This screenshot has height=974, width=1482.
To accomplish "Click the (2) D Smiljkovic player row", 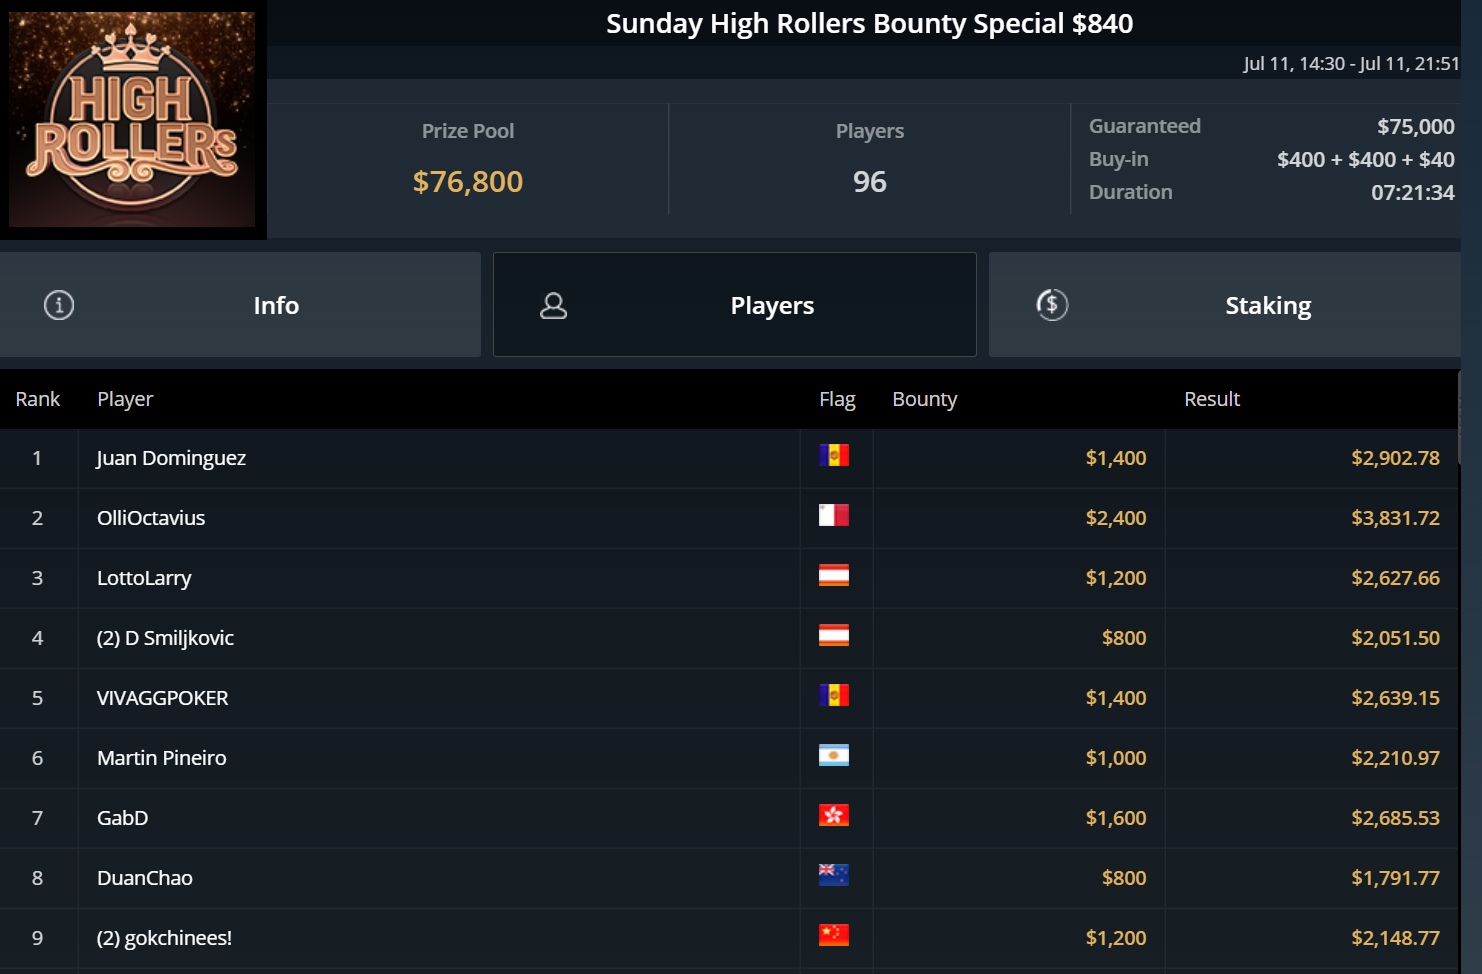I will point(165,638).
